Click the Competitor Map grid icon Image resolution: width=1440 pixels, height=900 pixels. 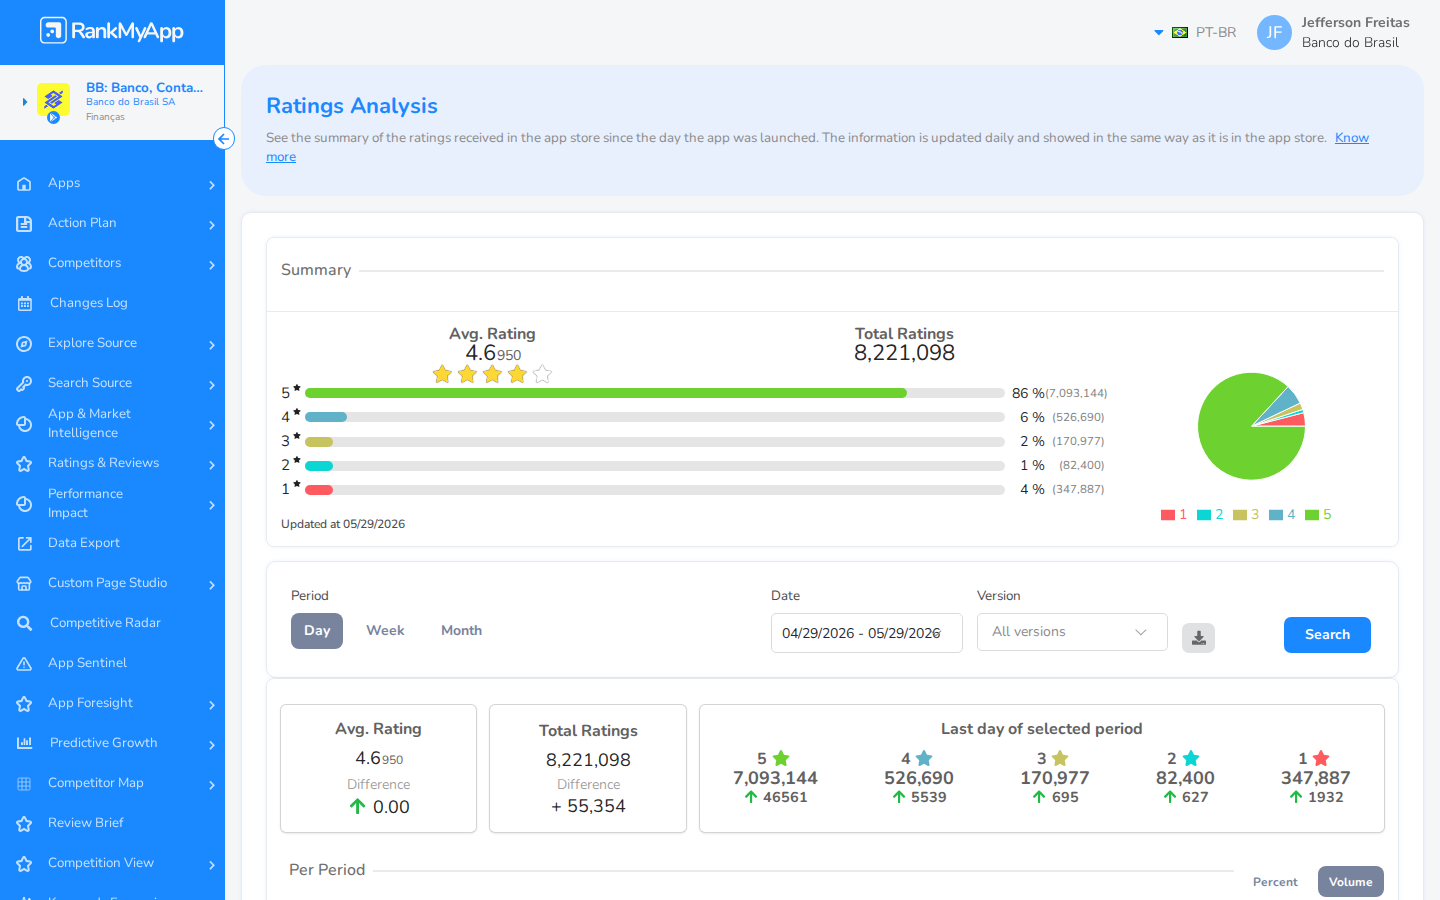[x=25, y=784]
